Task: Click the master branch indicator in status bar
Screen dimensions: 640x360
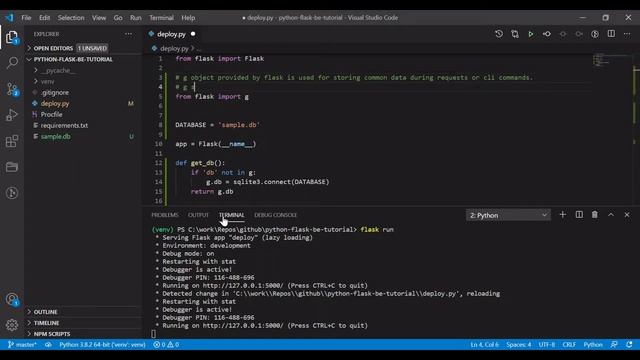Action: click(x=22, y=344)
